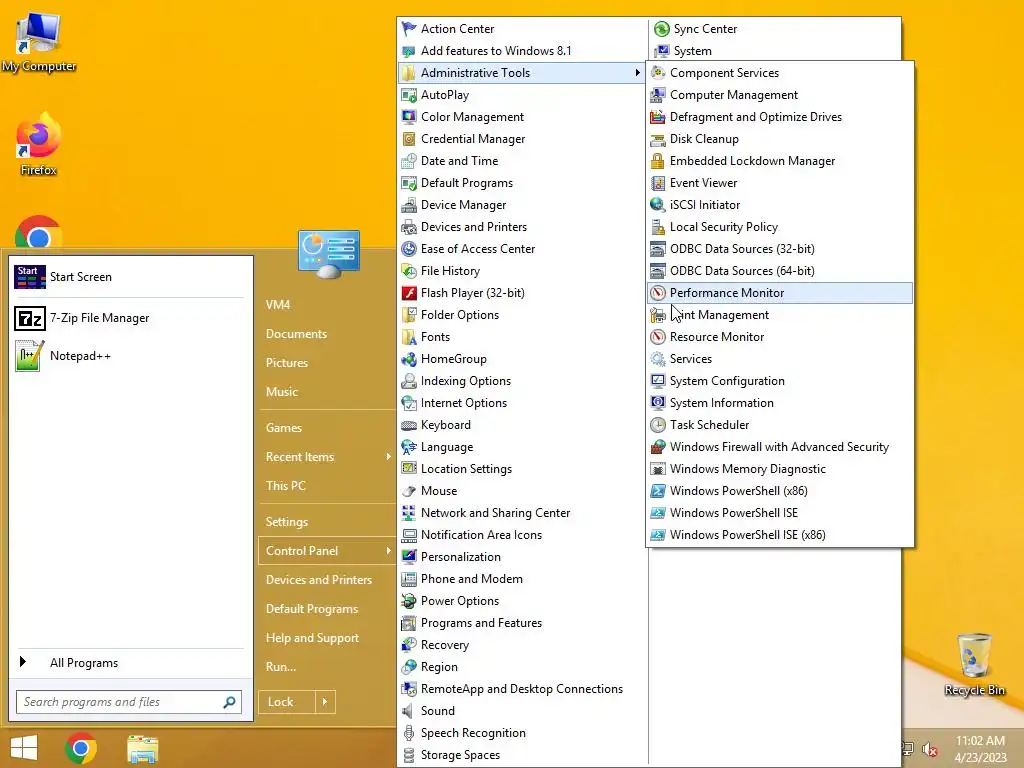
Task: Open This PC link
Action: pos(285,485)
